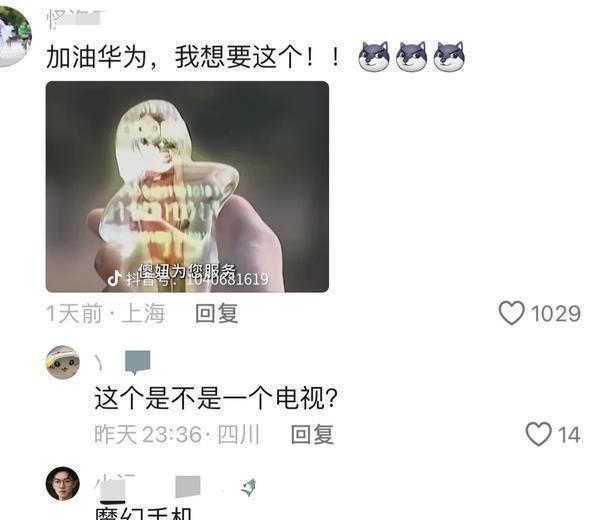
Task: Open the top commenter's avatar
Action: (14, 37)
